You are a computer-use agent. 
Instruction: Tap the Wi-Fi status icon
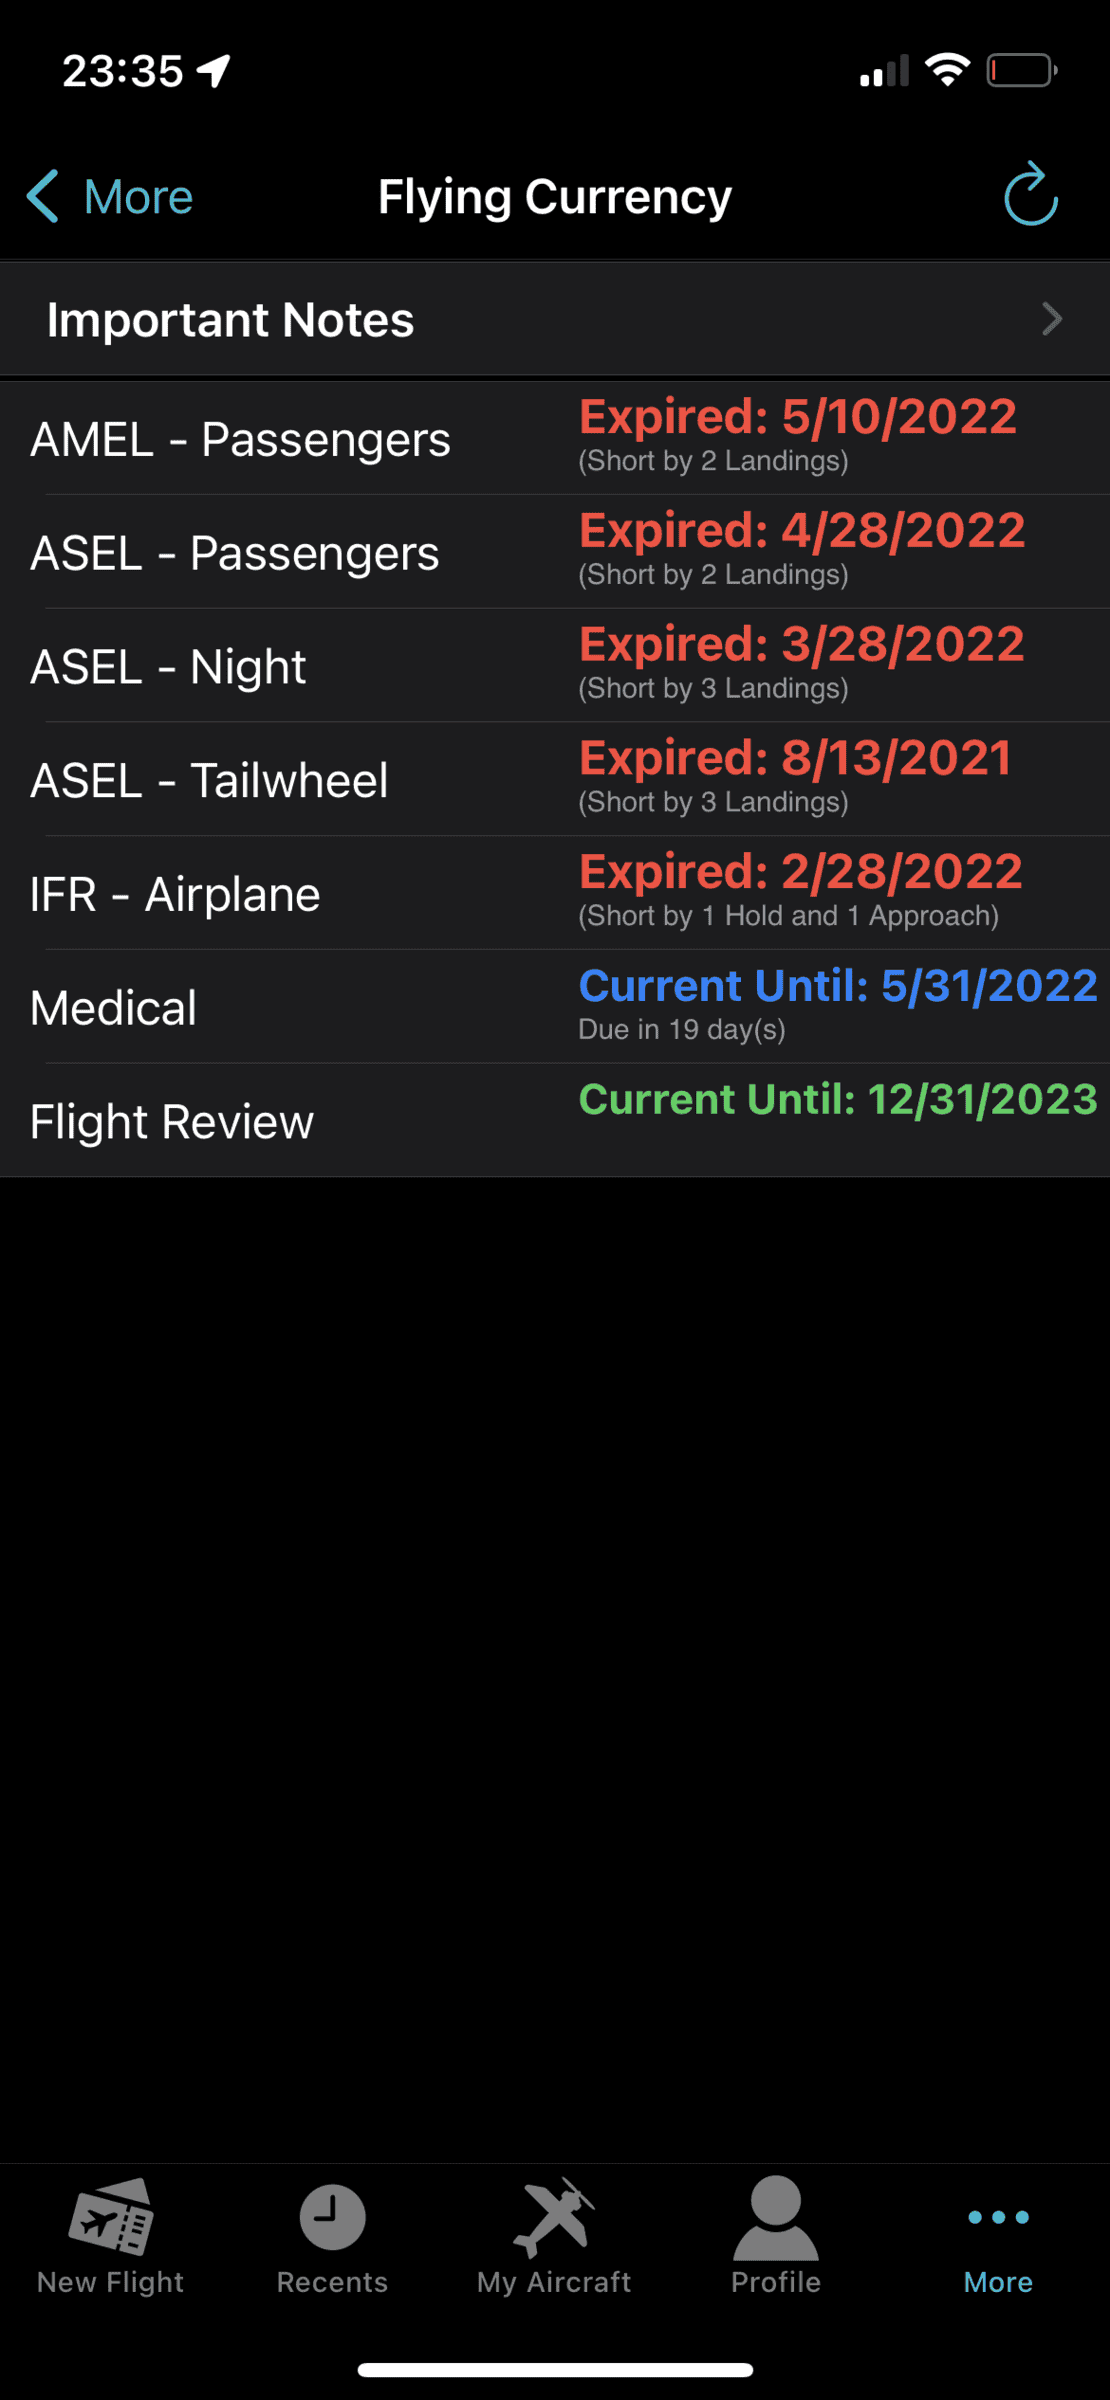pos(947,70)
